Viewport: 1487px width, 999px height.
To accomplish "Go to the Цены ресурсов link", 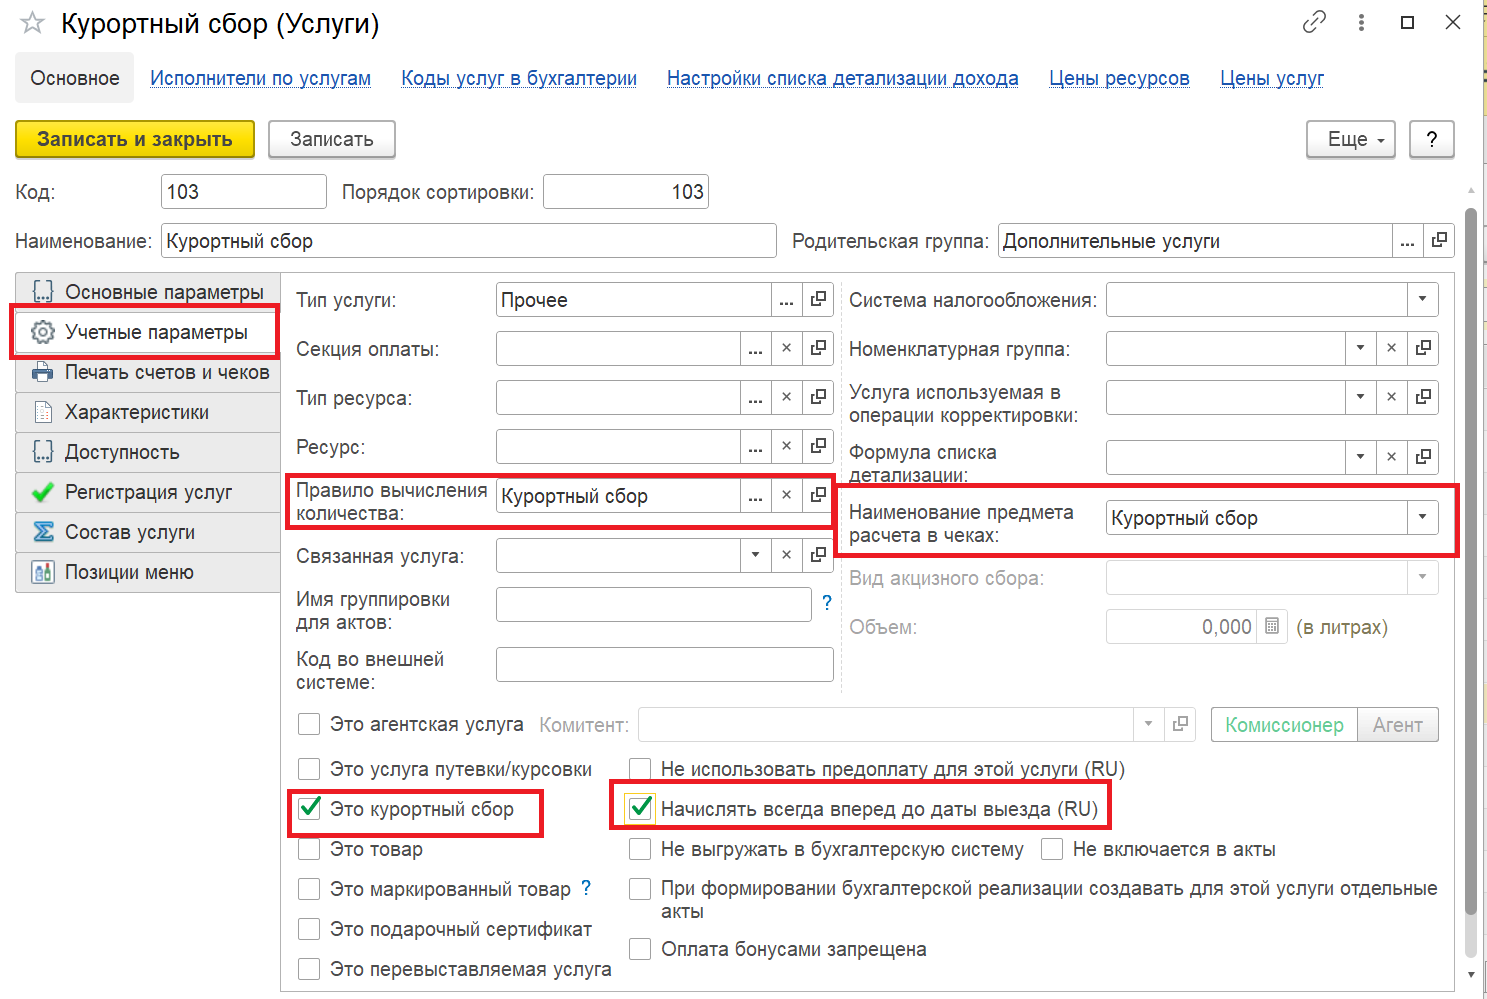I will [x=1119, y=78].
